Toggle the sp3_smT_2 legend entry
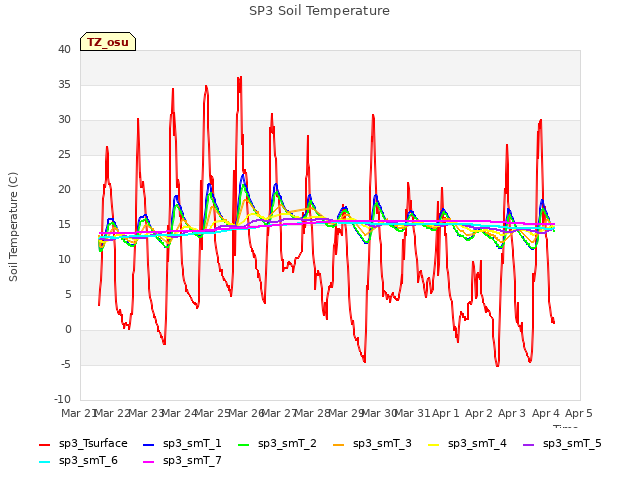The width and height of the screenshot is (640, 480). [277, 444]
